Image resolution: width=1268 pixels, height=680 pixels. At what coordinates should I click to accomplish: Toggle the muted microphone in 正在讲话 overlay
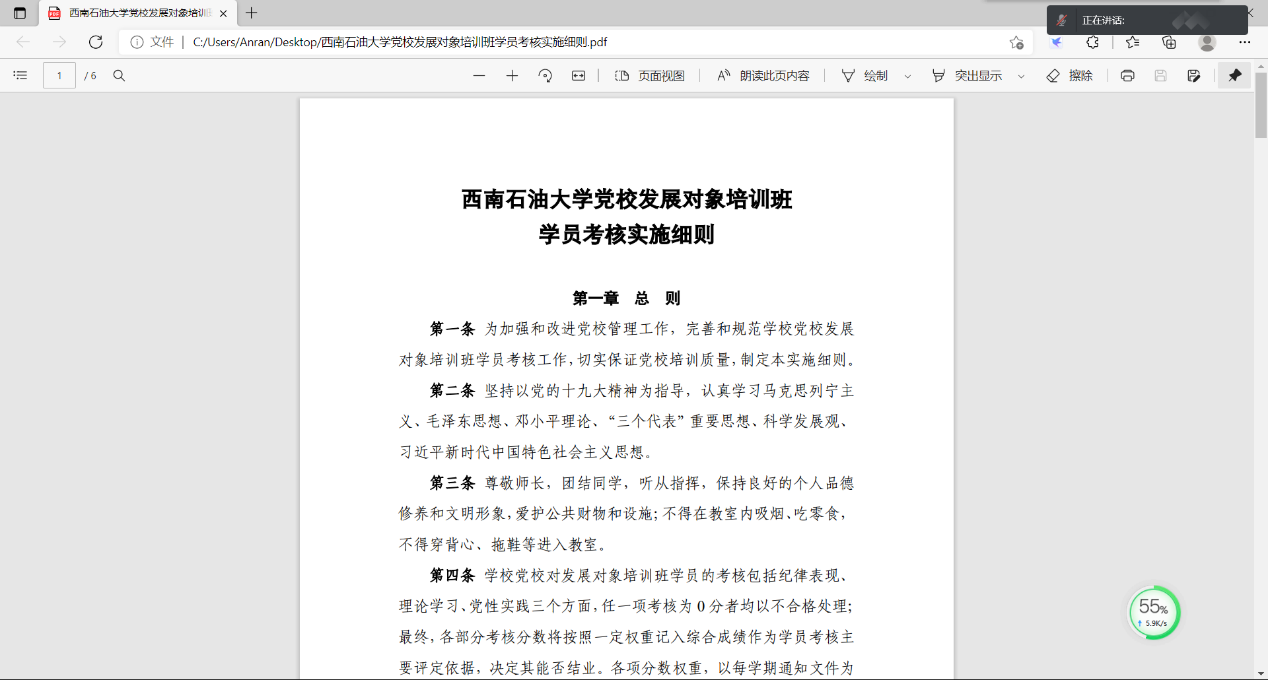(x=1062, y=20)
